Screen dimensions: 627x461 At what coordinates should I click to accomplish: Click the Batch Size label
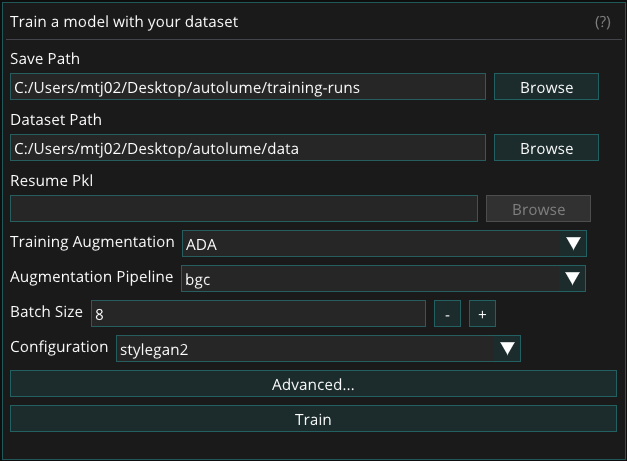click(x=46, y=312)
